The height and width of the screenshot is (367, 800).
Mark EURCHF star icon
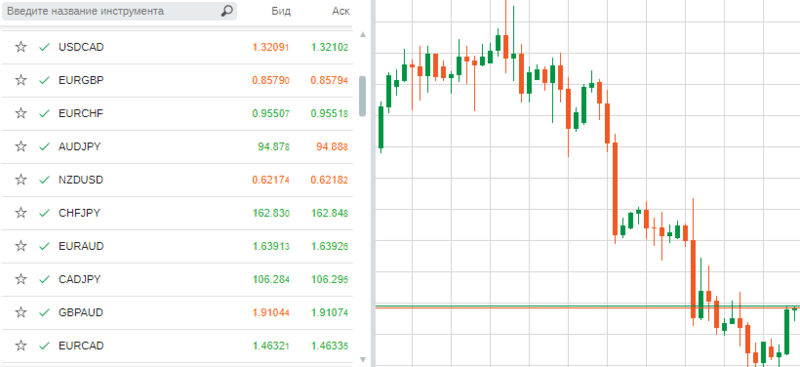[20, 113]
